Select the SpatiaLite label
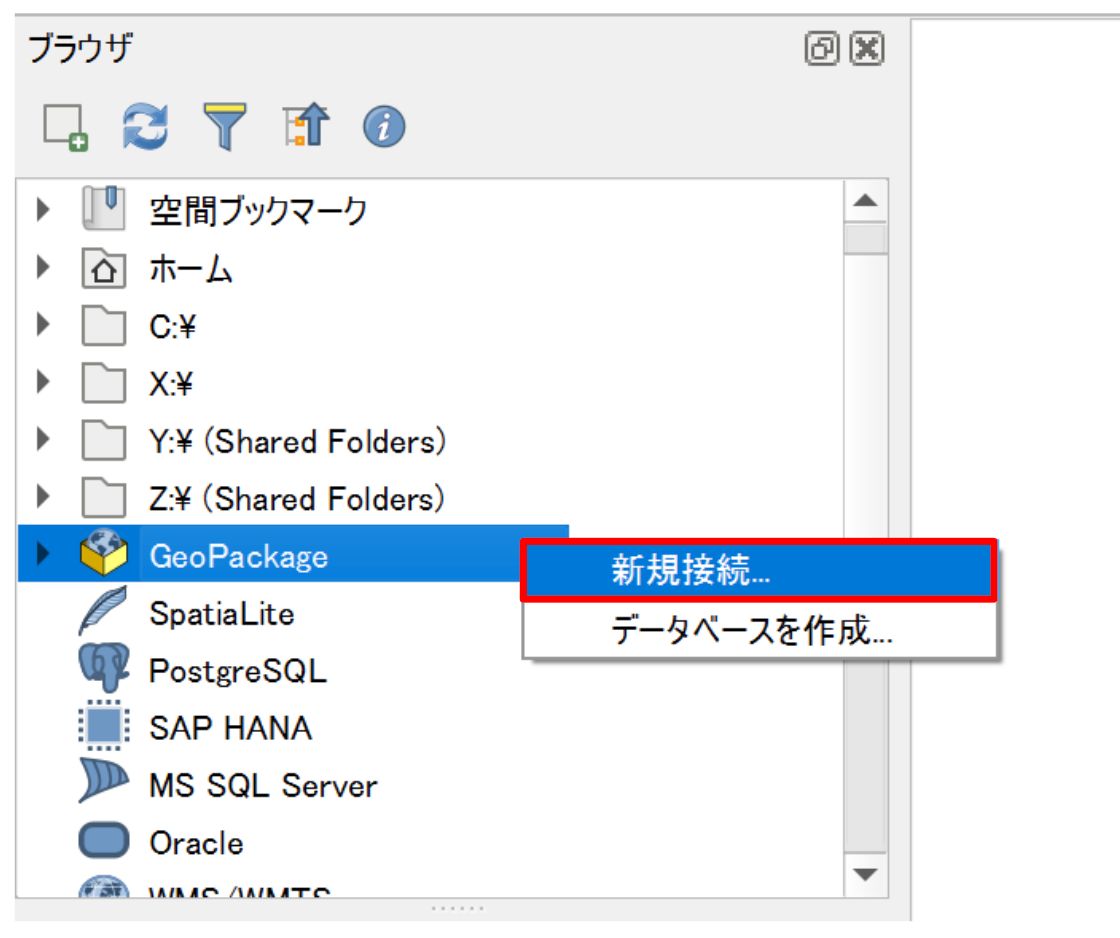The width and height of the screenshot is (1120, 938). (x=221, y=614)
